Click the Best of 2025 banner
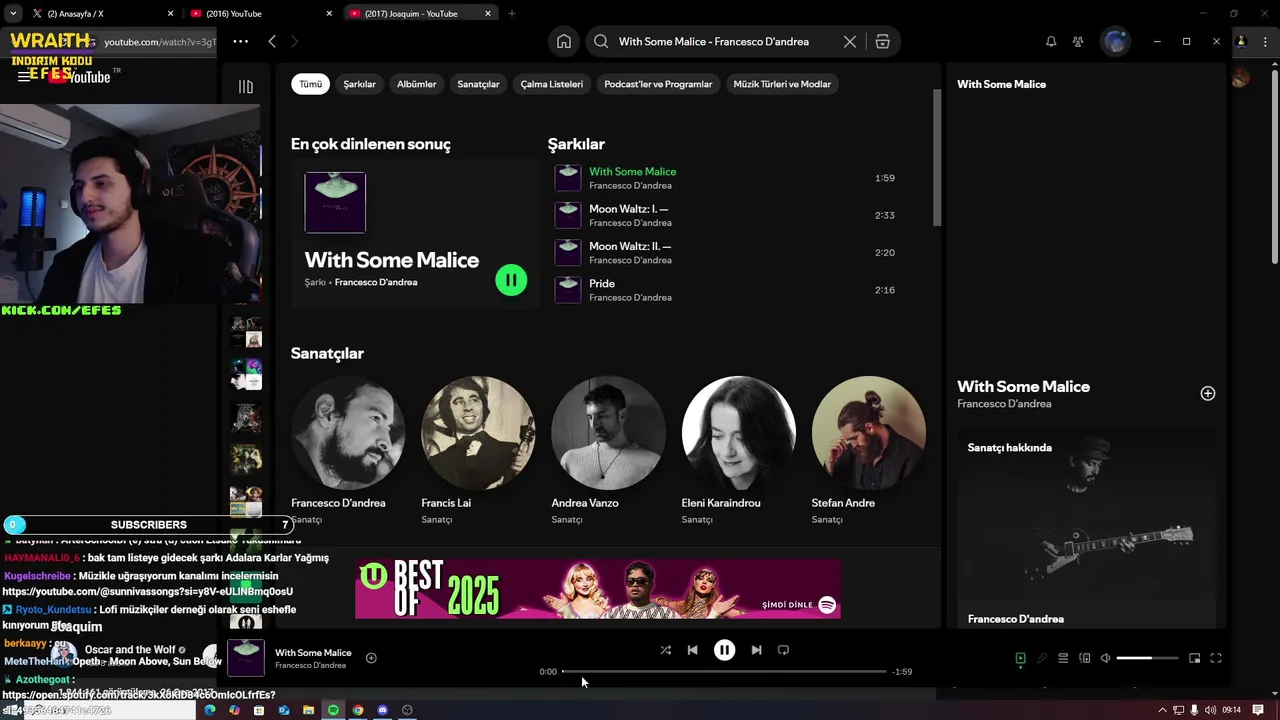1280x720 pixels. 598,589
